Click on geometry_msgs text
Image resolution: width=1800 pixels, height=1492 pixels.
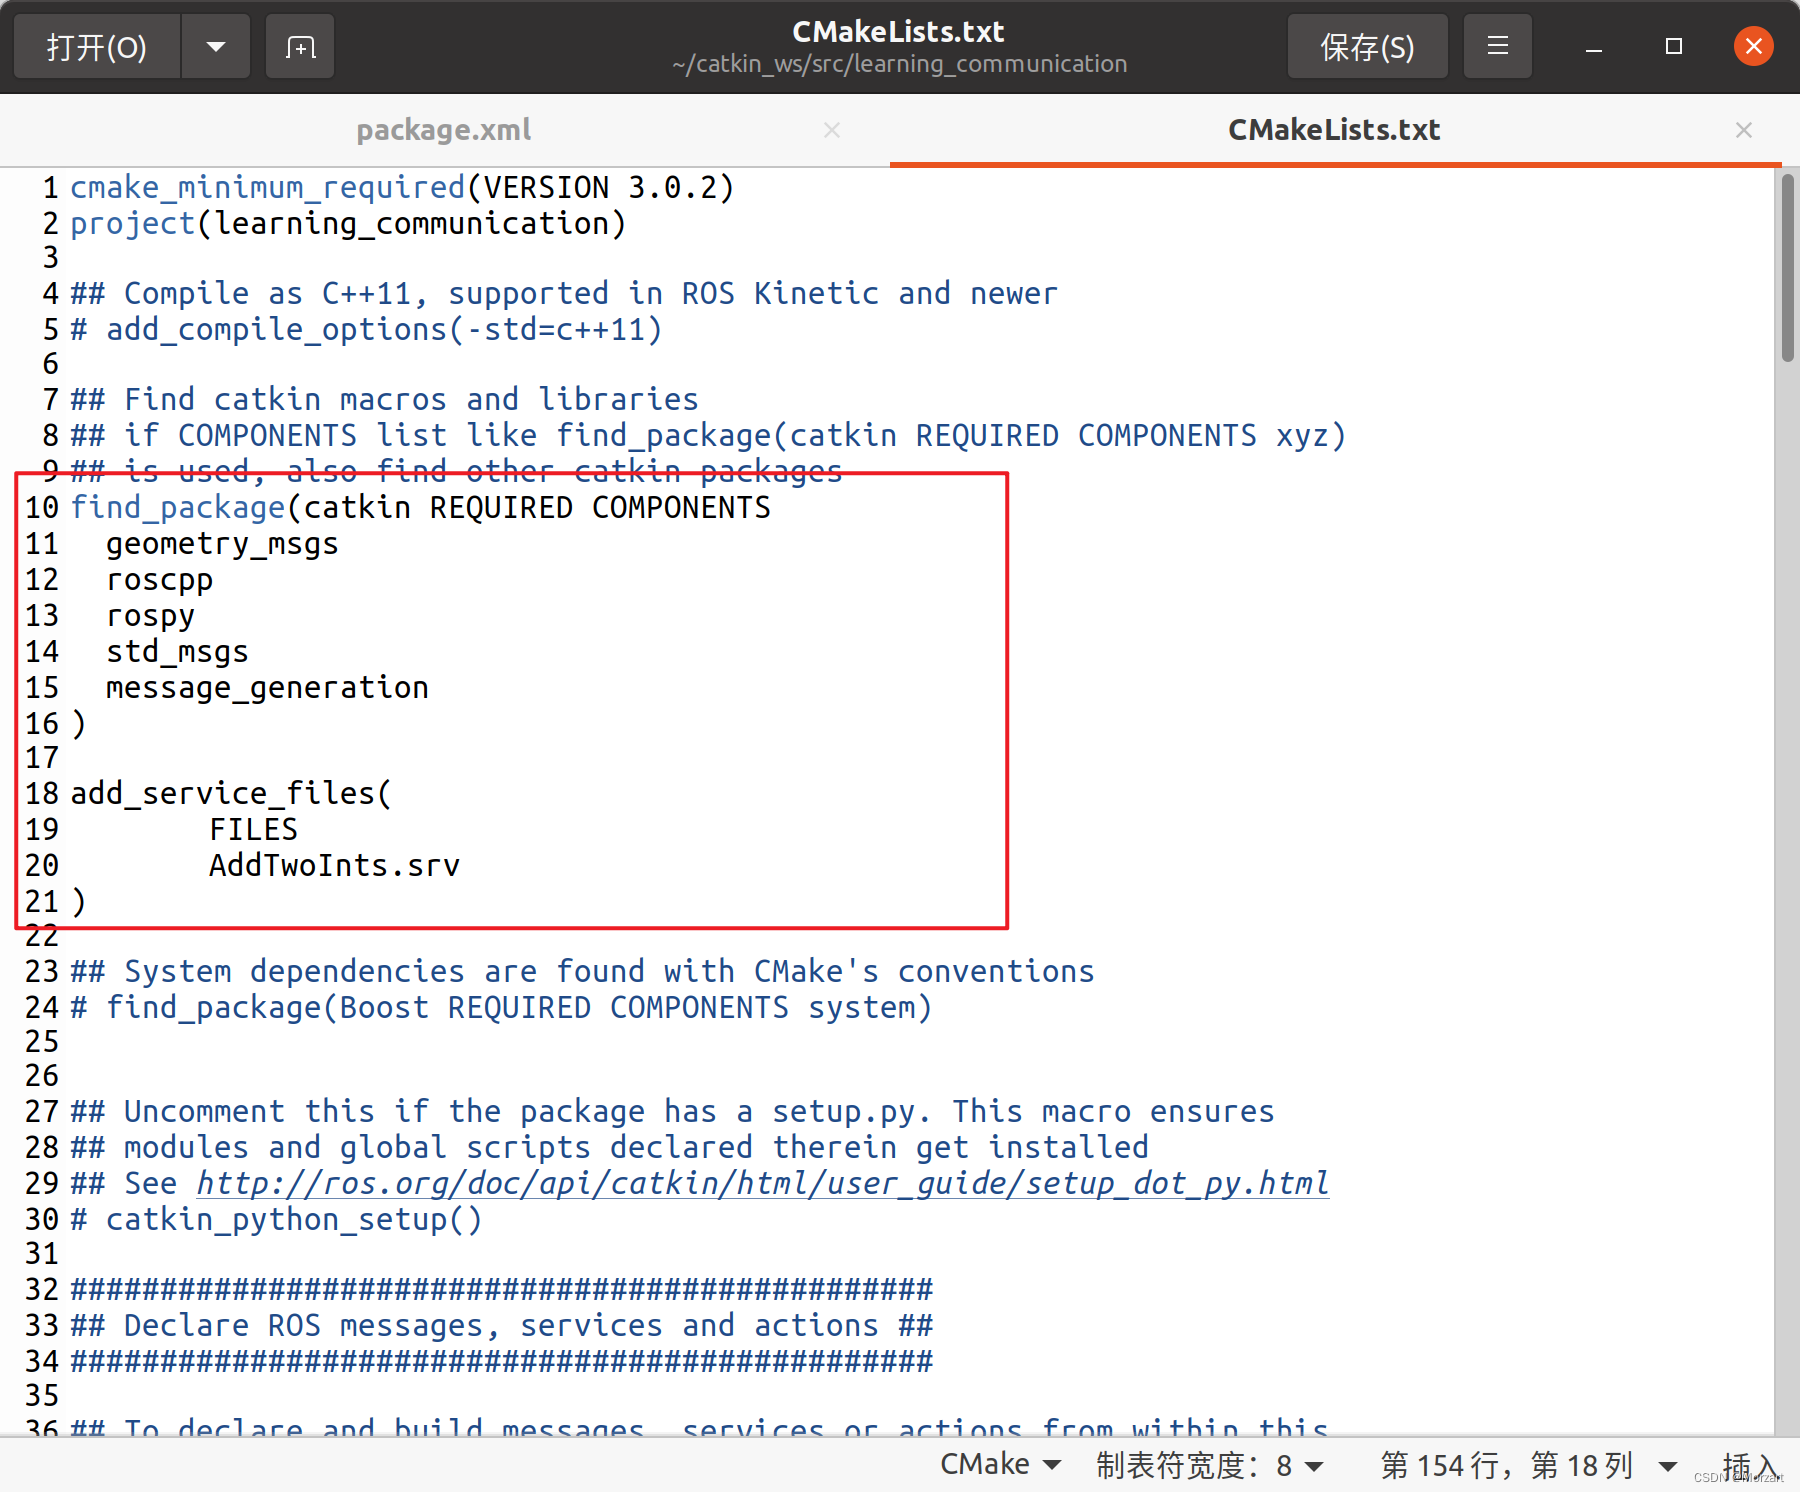(x=222, y=544)
